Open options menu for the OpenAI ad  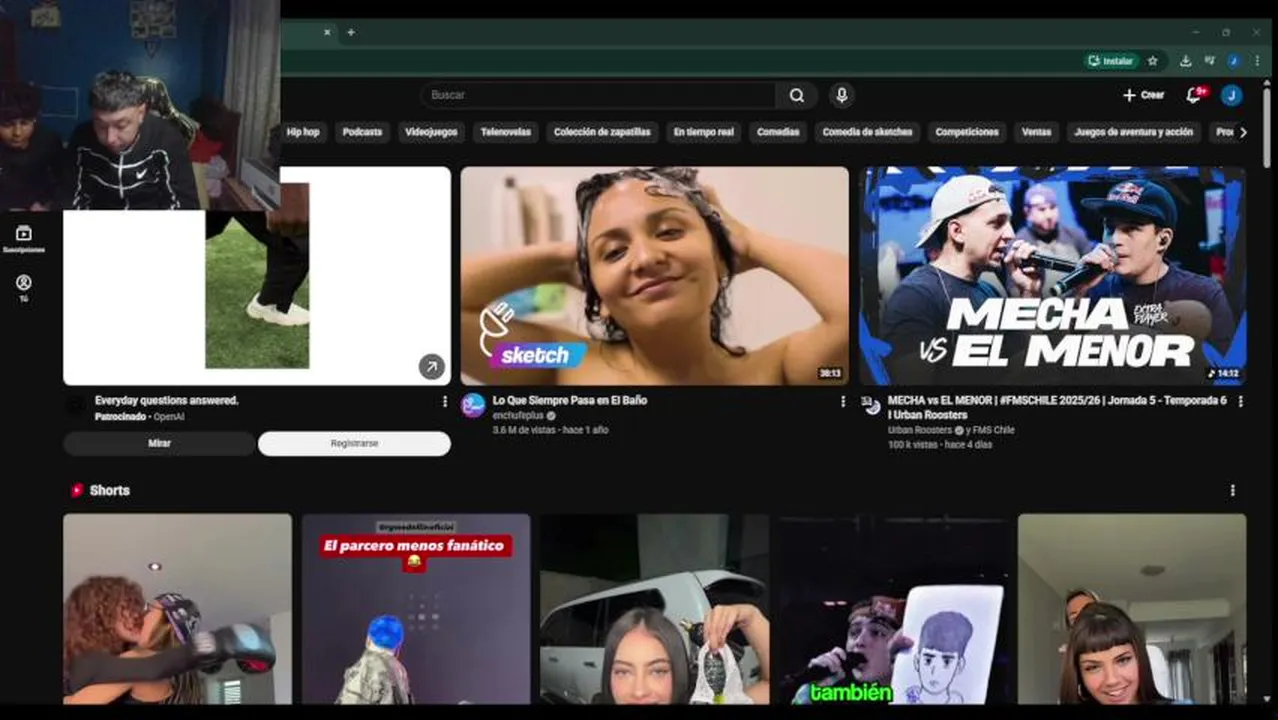coord(445,401)
